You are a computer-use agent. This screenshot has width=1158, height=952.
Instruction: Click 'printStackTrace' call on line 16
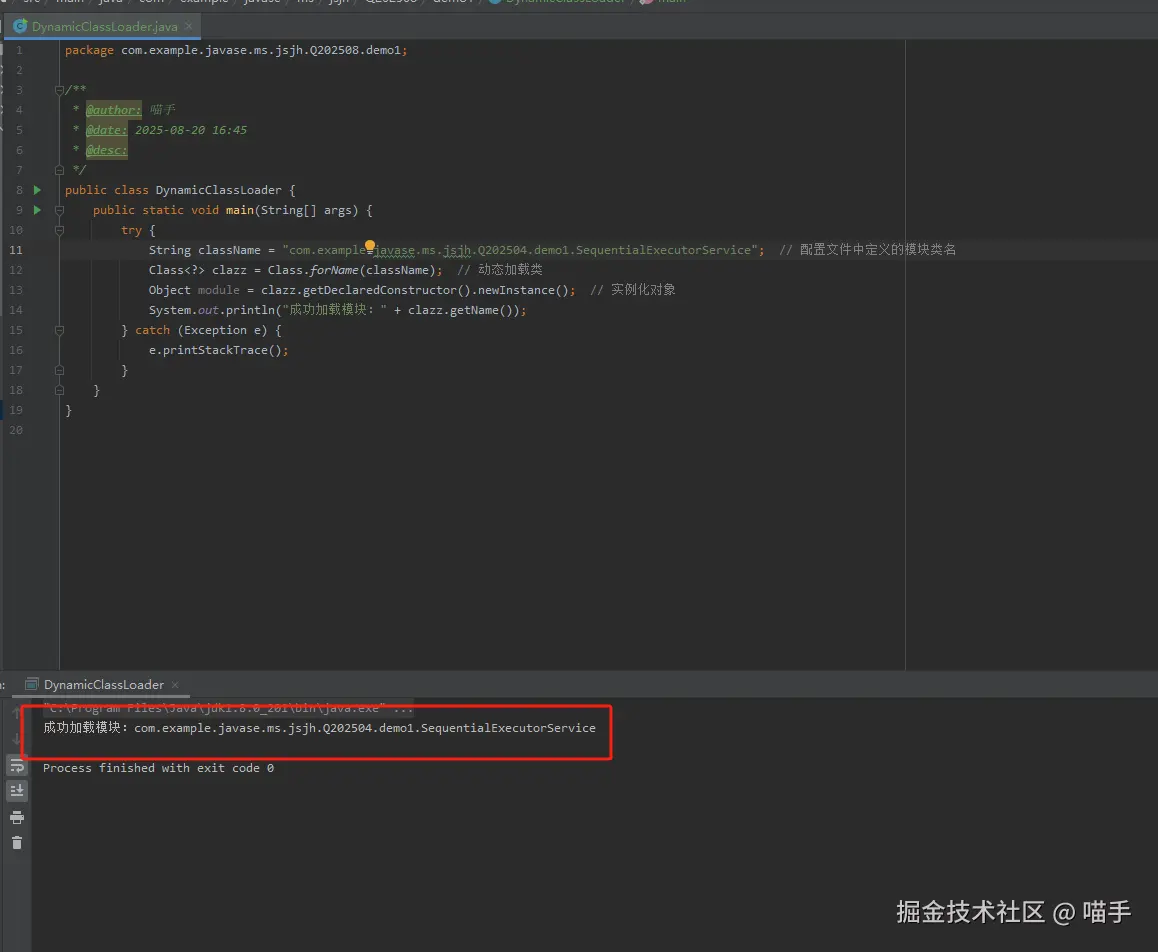[x=215, y=350]
